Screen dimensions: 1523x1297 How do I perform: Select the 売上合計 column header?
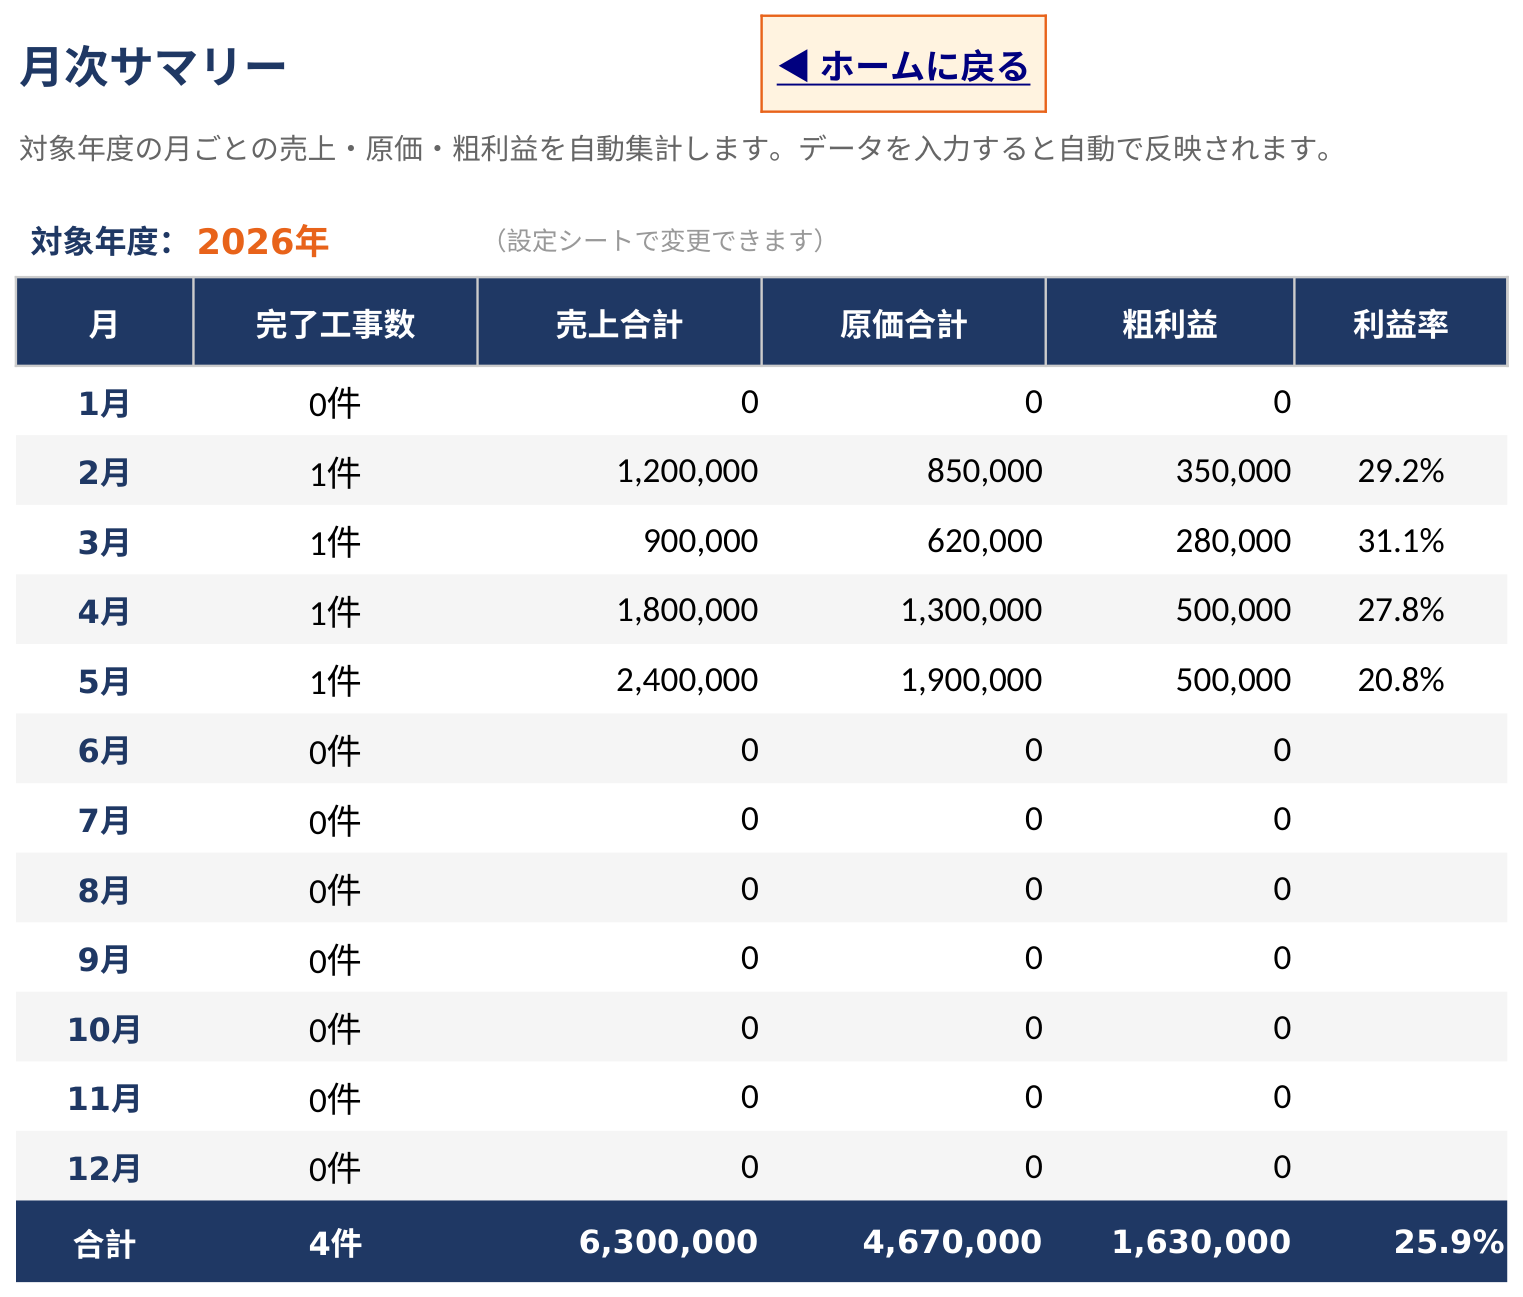[619, 323]
